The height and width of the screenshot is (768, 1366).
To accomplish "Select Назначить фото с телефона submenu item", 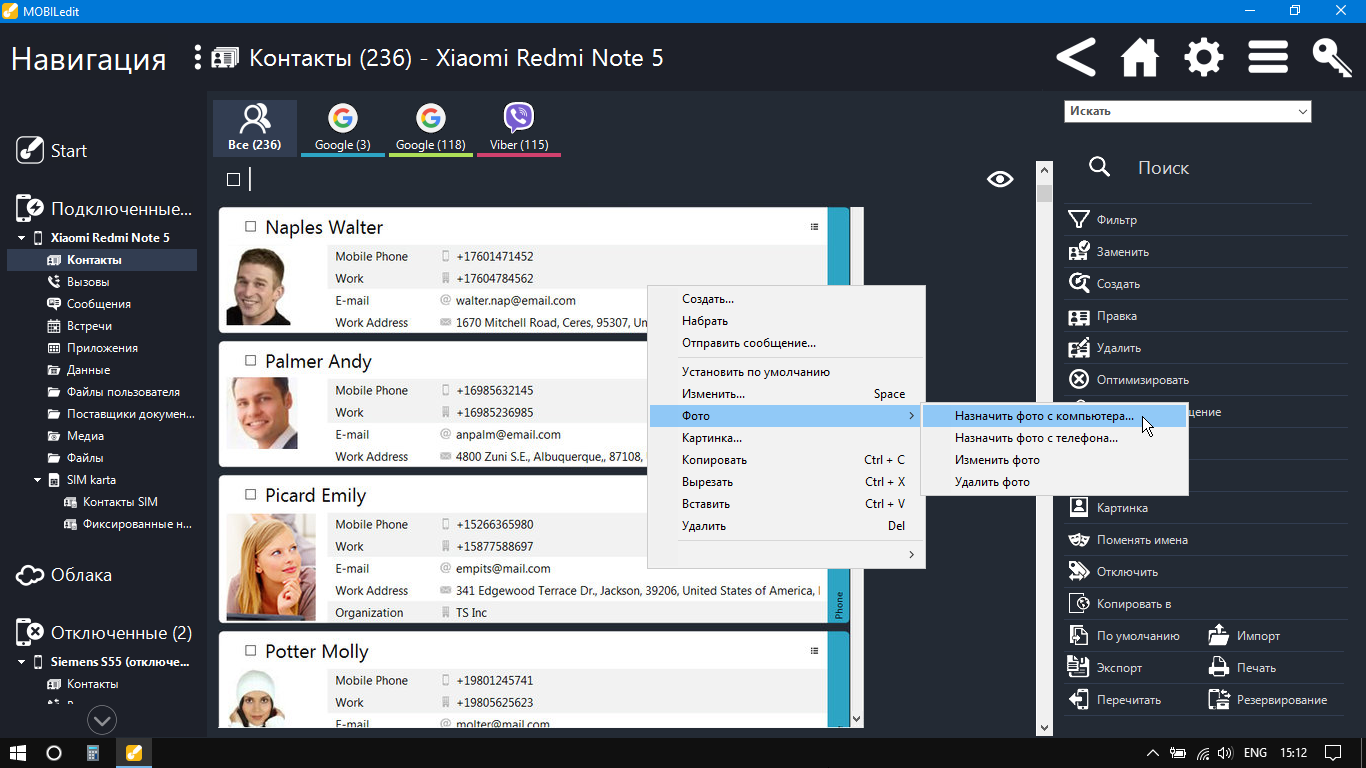I will (x=1055, y=438).
